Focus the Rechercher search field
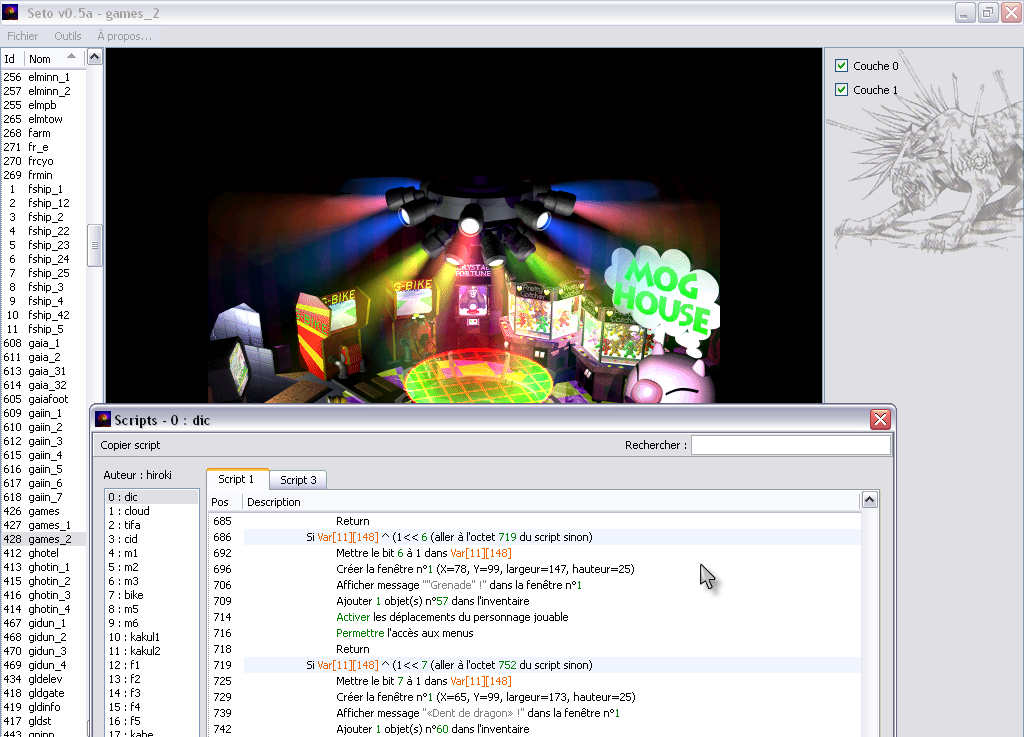 [790, 445]
